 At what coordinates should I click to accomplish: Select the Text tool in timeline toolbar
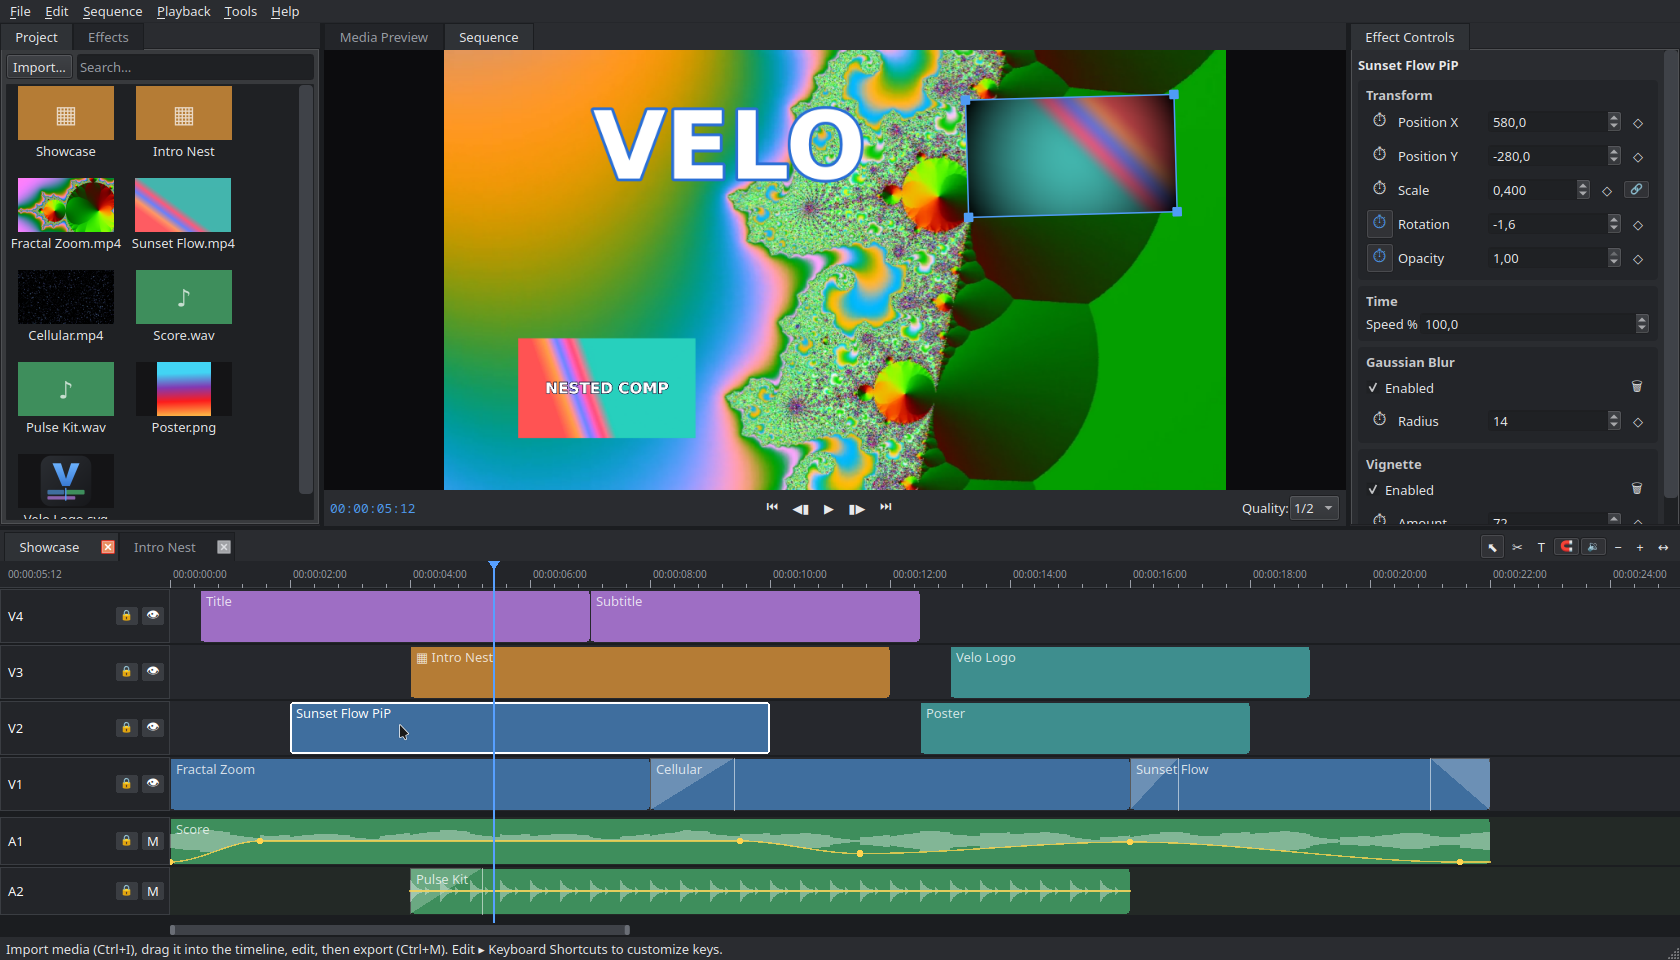pyautogui.click(x=1541, y=547)
